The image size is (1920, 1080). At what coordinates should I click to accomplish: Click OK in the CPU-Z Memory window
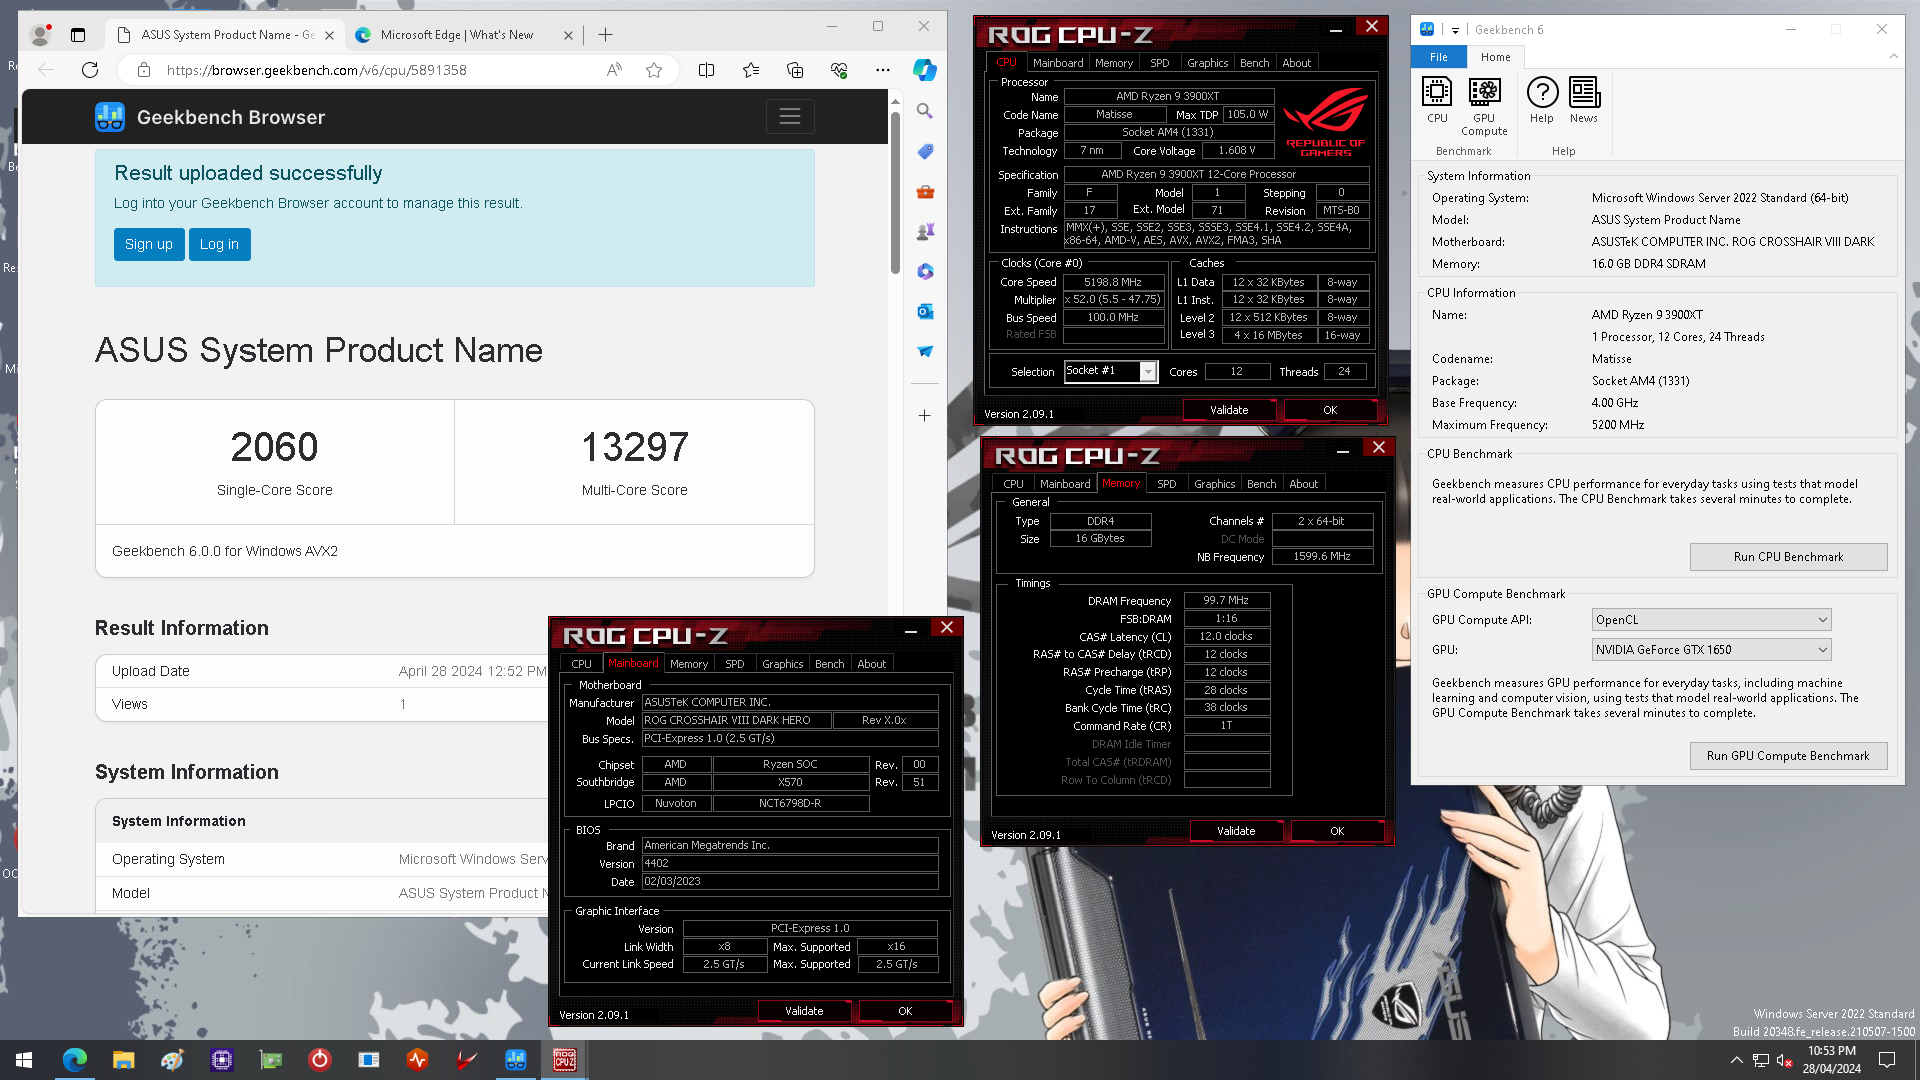pos(1337,831)
